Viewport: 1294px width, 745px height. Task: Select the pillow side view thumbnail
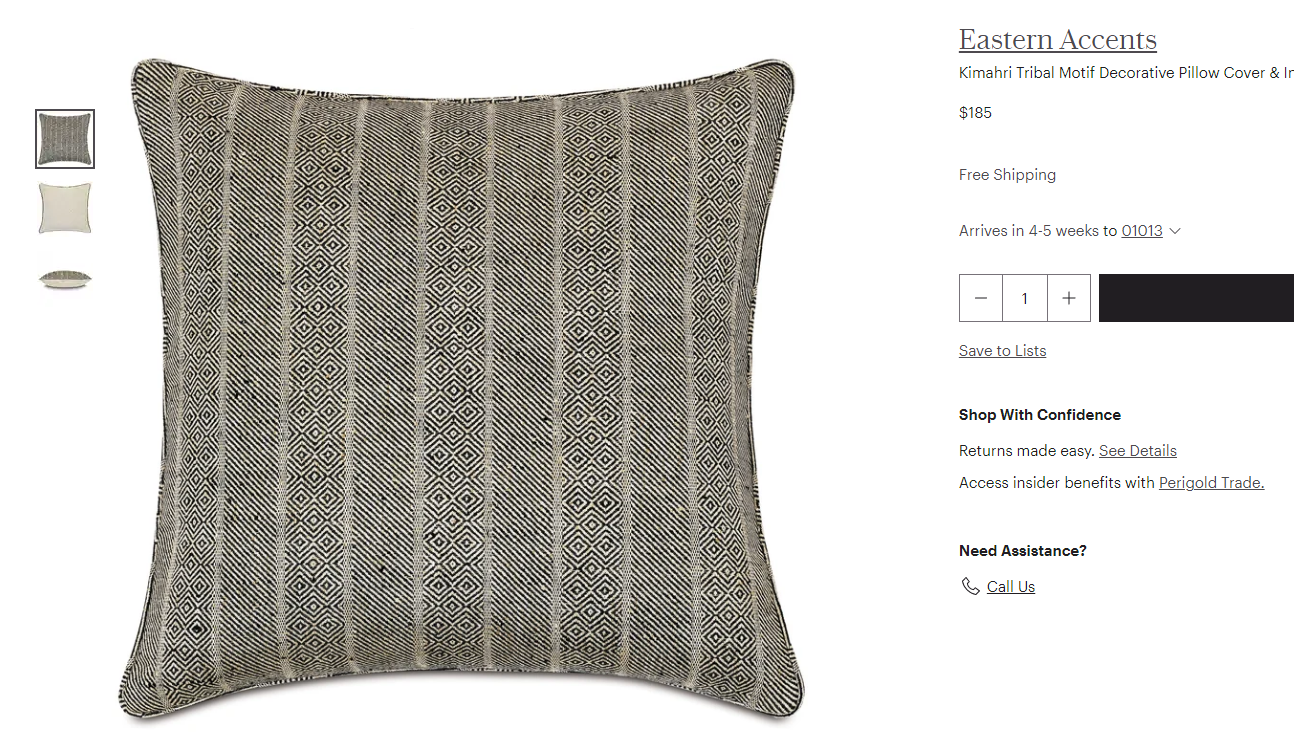65,278
